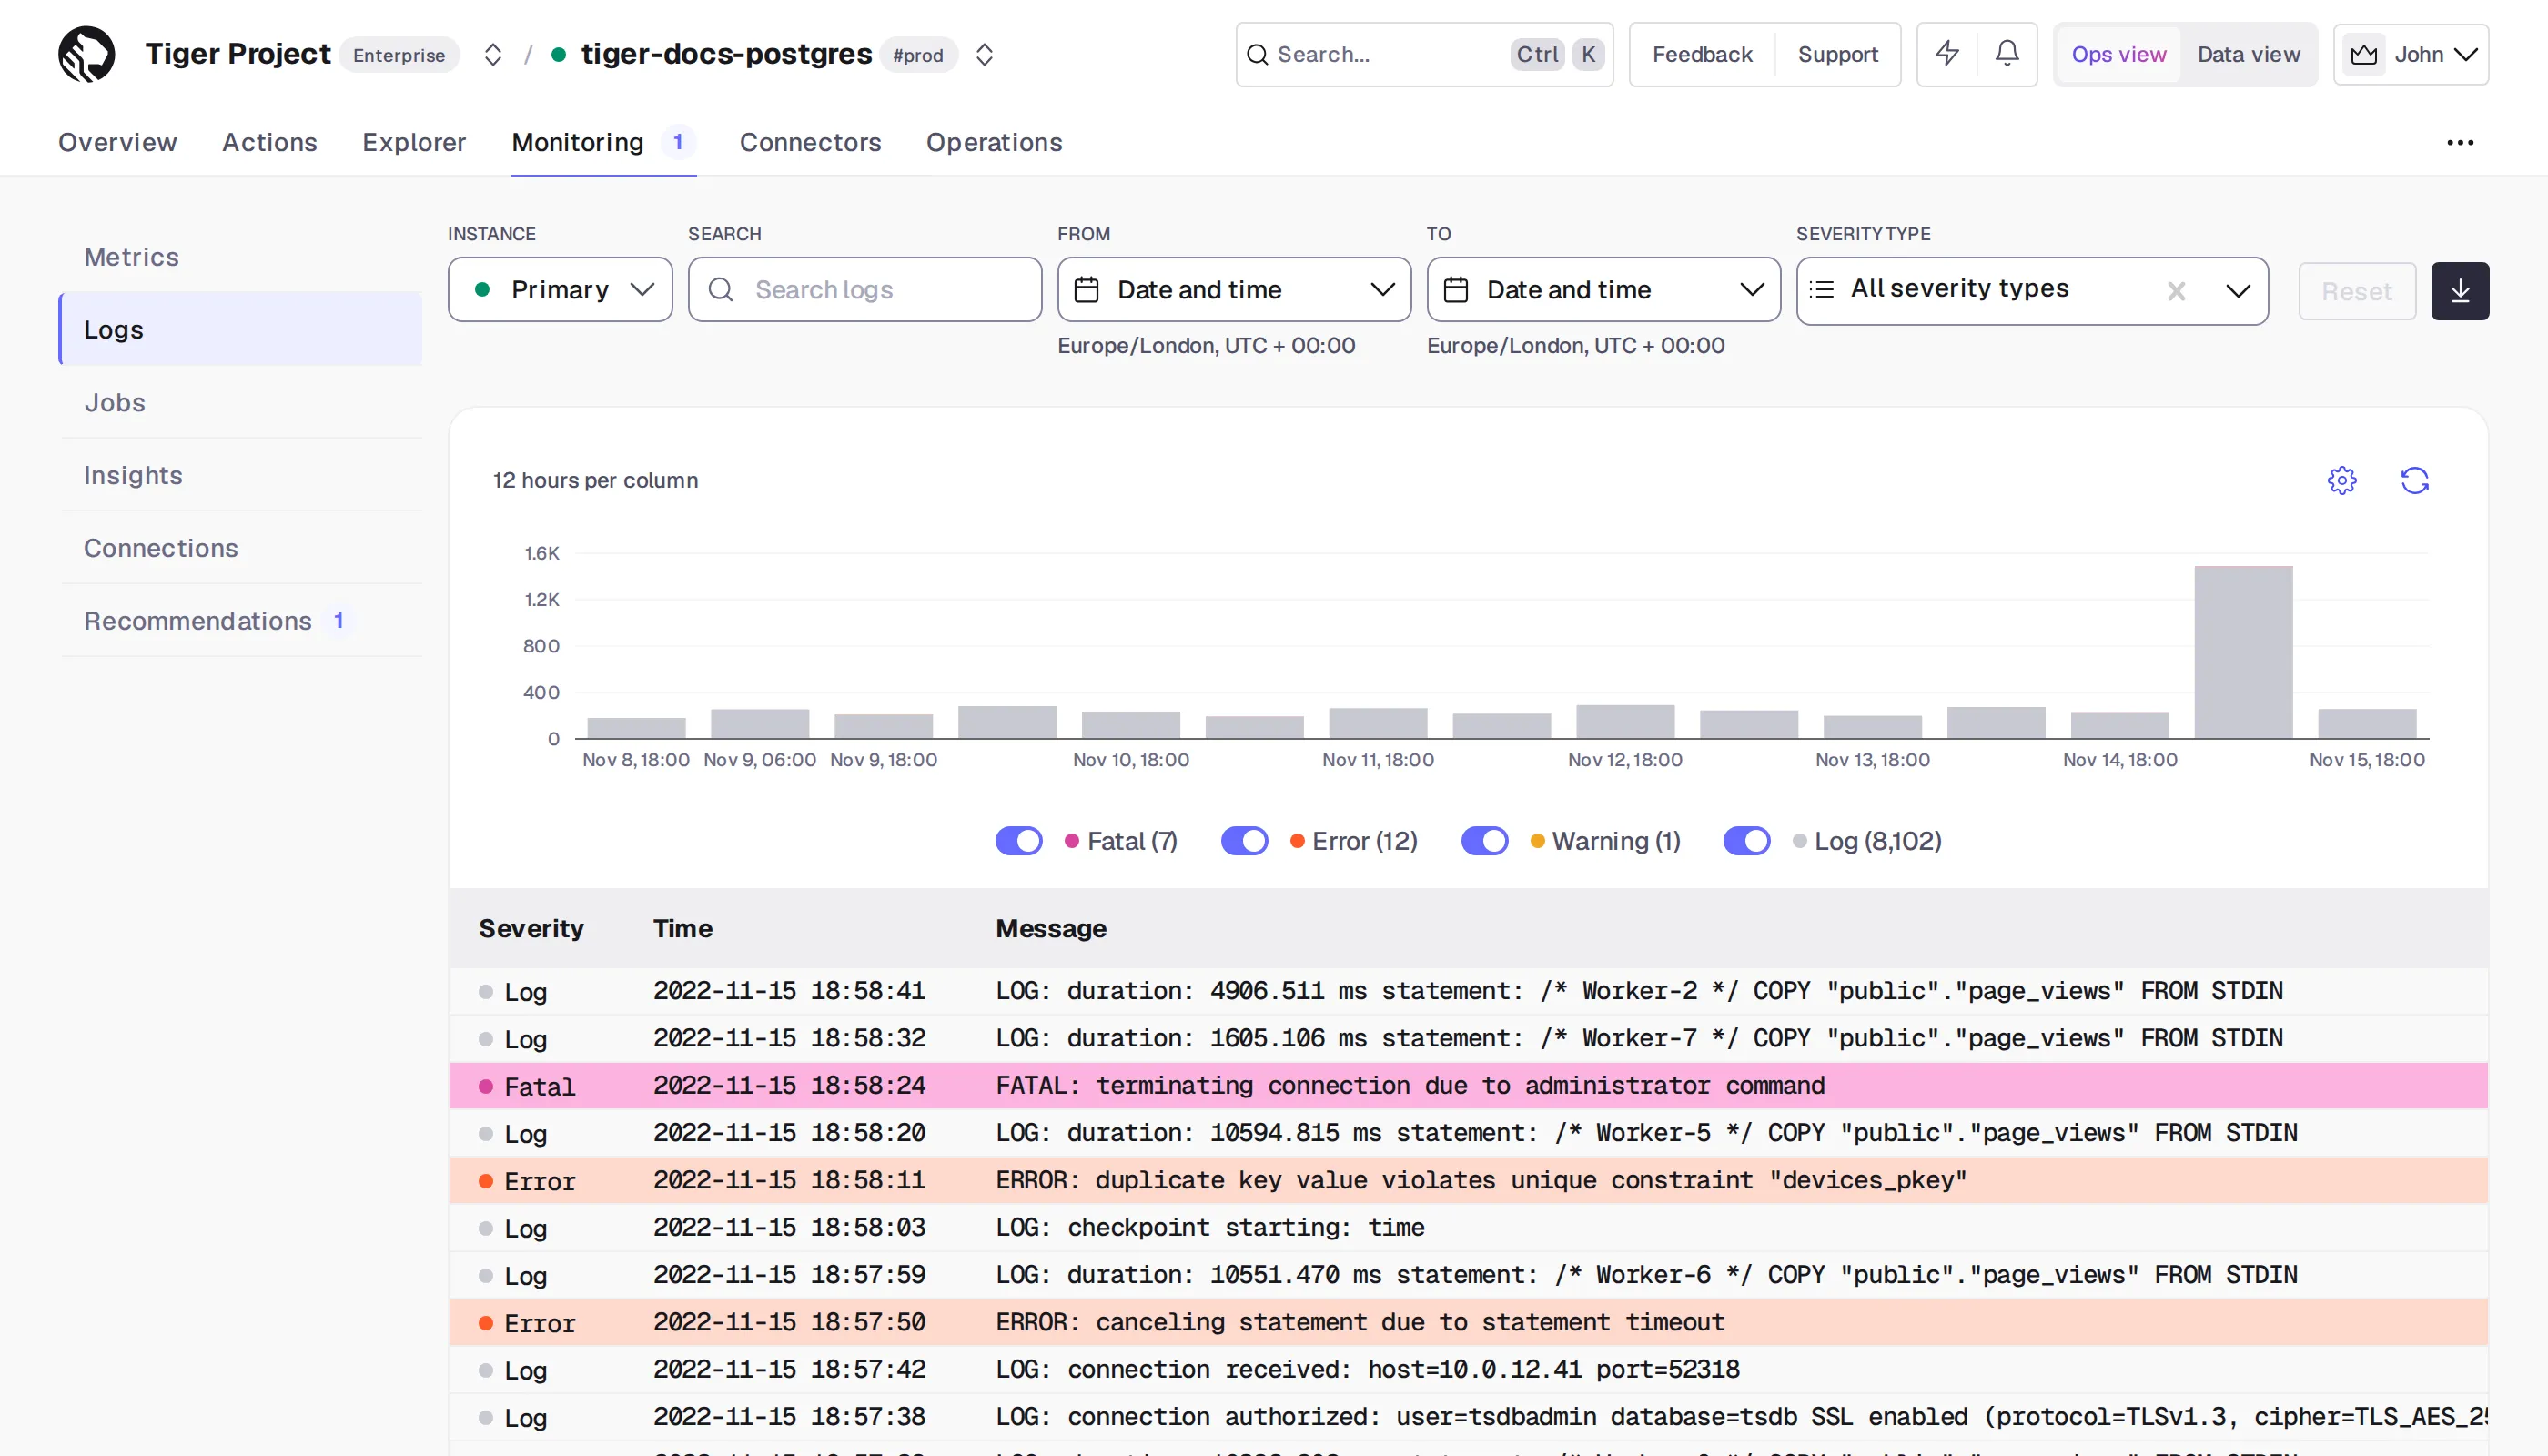Go to Recommendations in sidebar
The image size is (2548, 1456).
pos(240,621)
